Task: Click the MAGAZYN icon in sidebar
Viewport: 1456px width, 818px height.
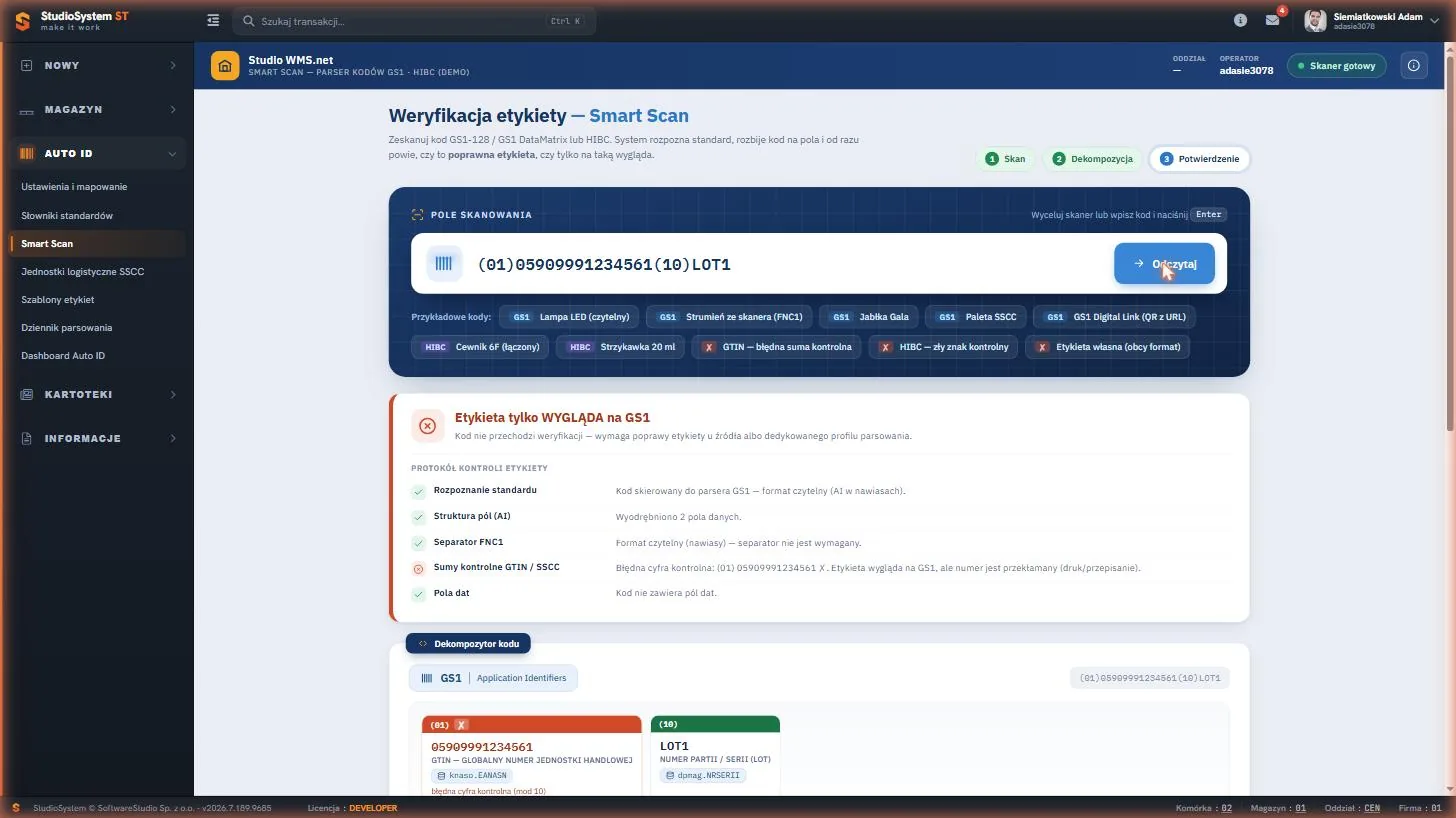Action: coord(27,110)
